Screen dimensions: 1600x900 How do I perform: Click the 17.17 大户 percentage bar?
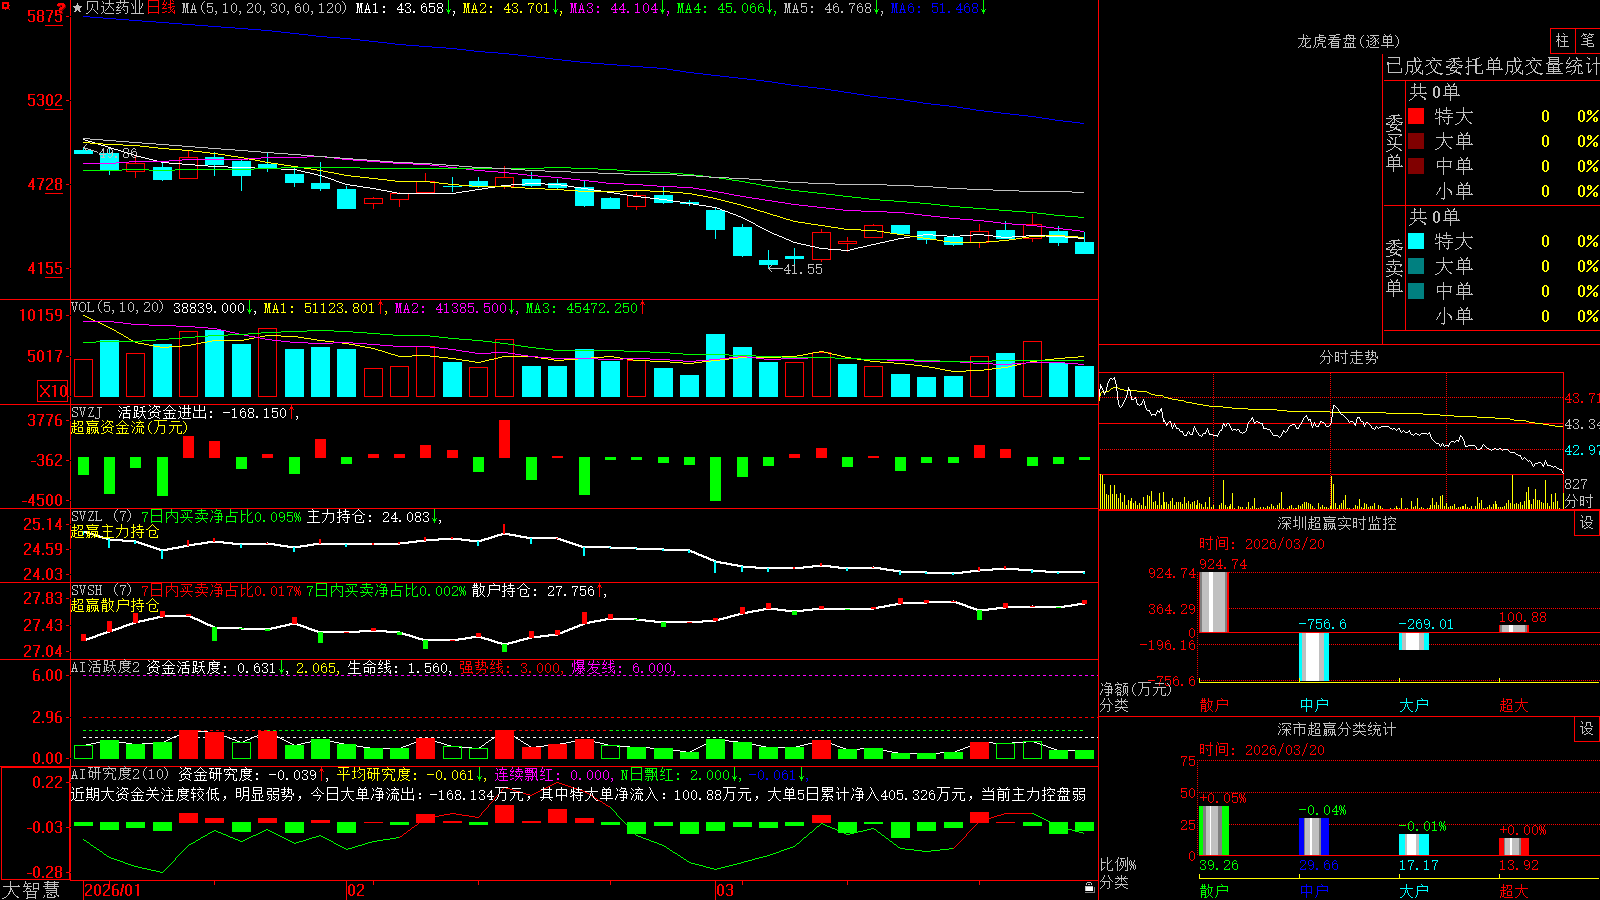tap(1414, 844)
